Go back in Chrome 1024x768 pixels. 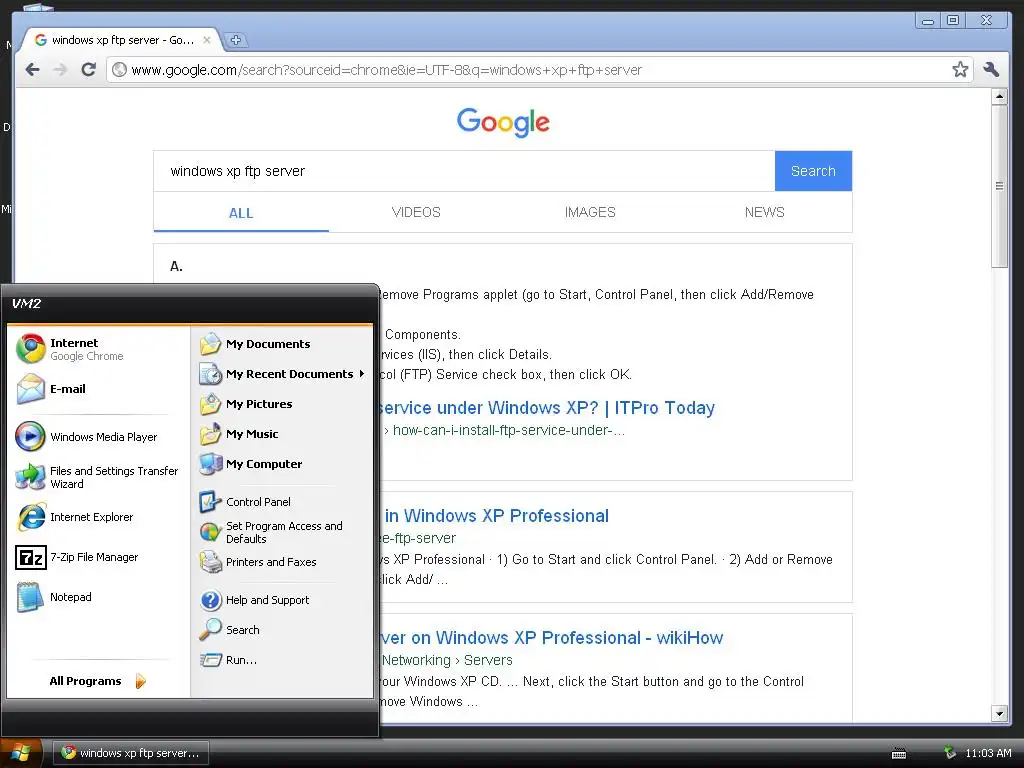(x=32, y=69)
